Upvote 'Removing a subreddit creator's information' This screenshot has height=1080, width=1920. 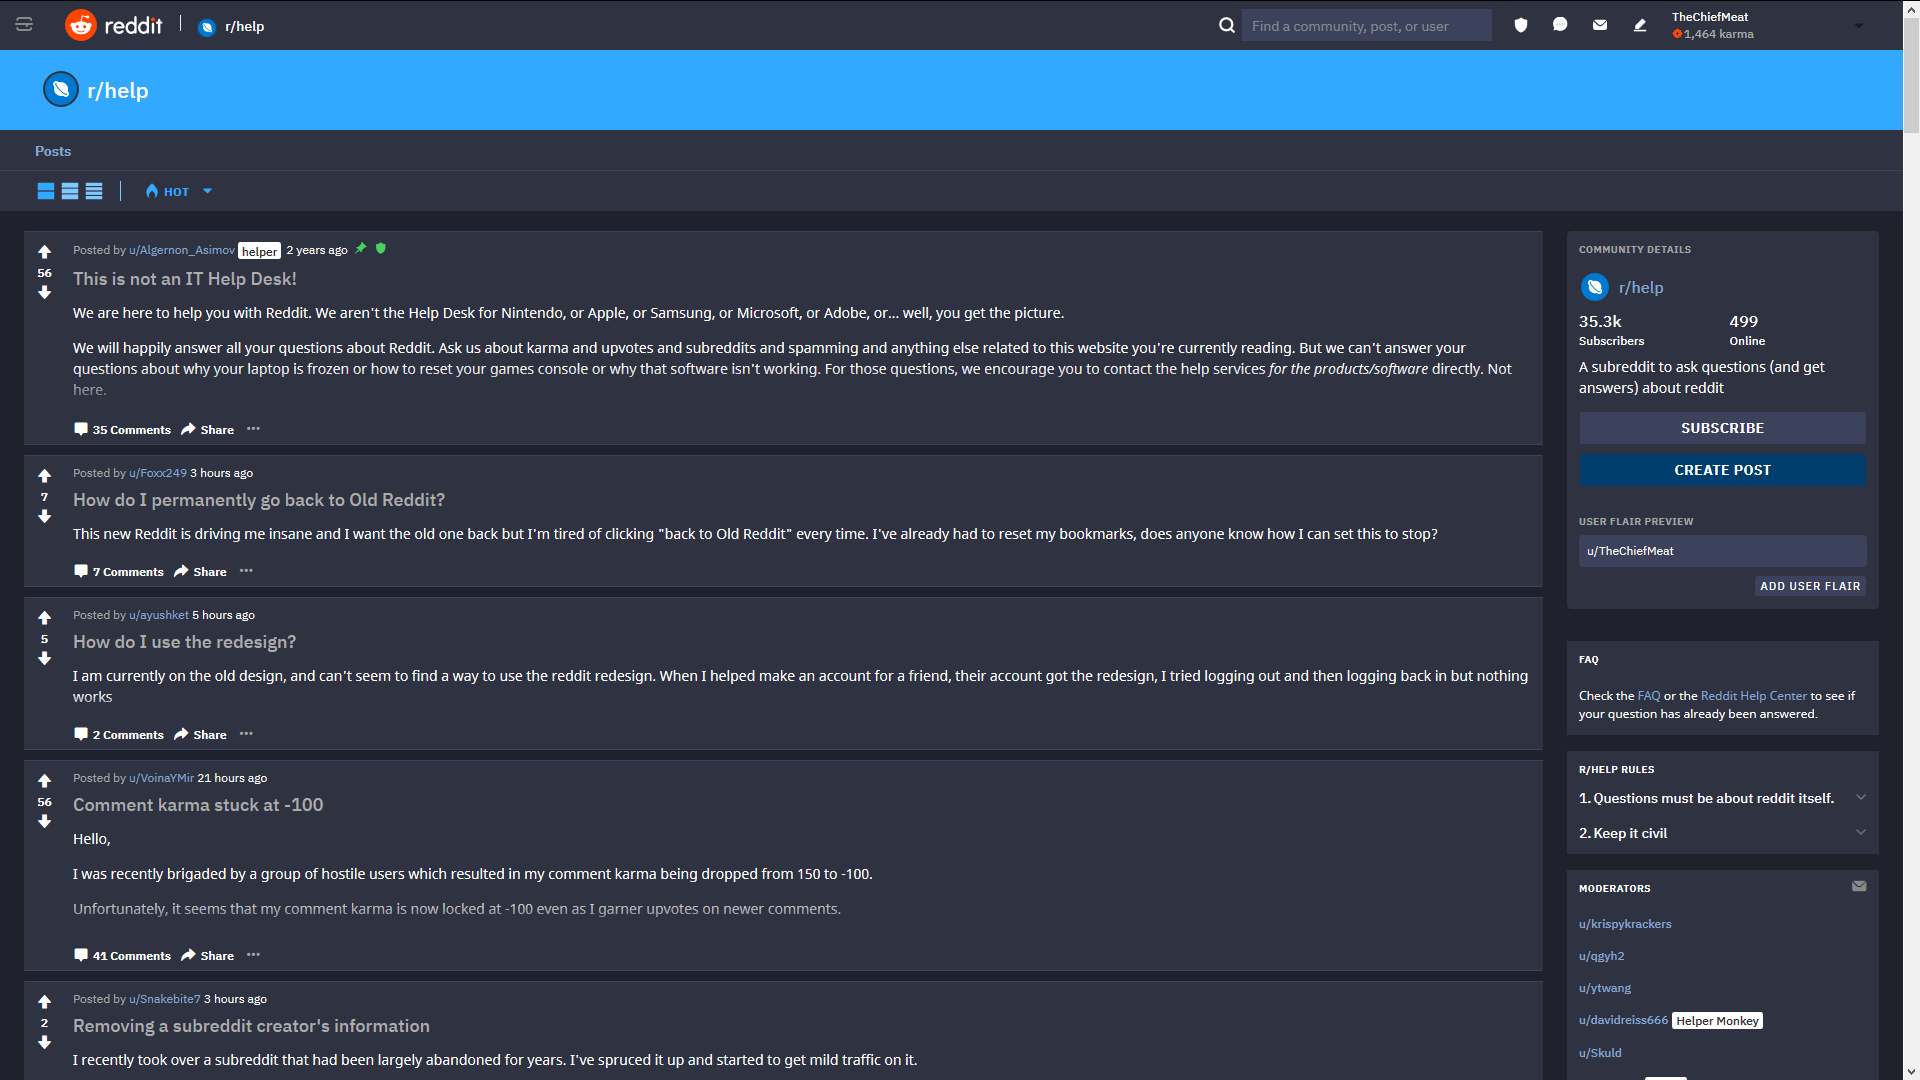pyautogui.click(x=44, y=1002)
